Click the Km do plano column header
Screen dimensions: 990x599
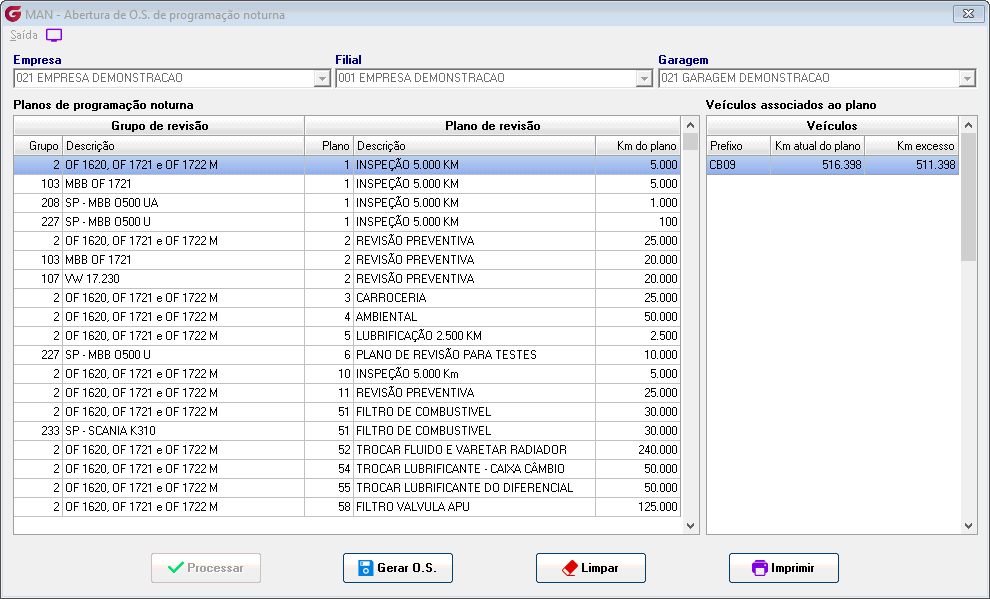(638, 146)
